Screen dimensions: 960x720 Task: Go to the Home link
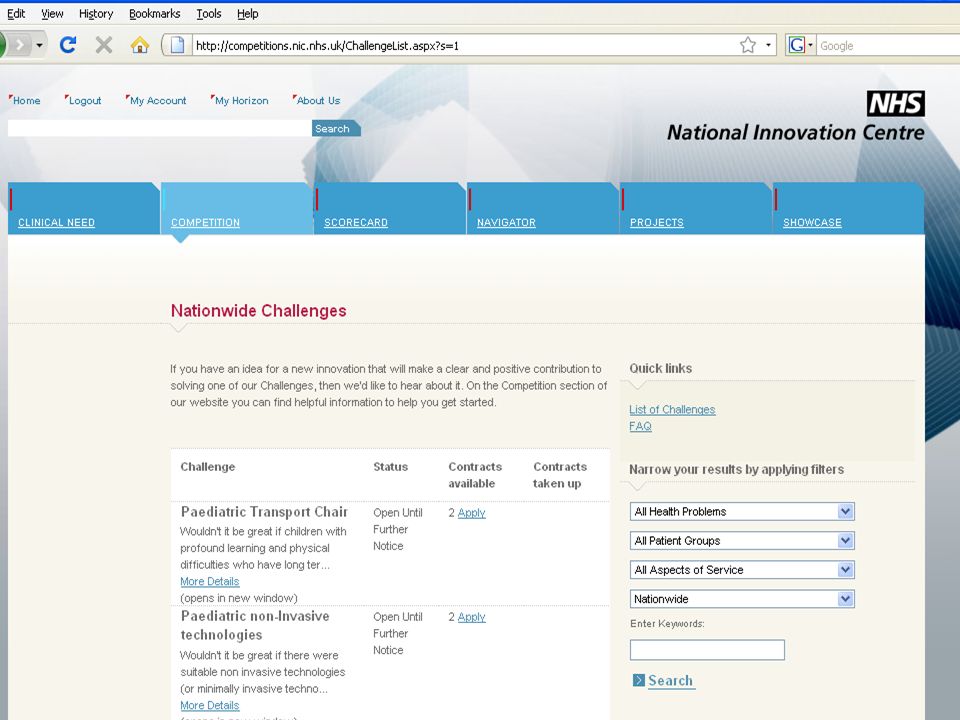(x=26, y=100)
